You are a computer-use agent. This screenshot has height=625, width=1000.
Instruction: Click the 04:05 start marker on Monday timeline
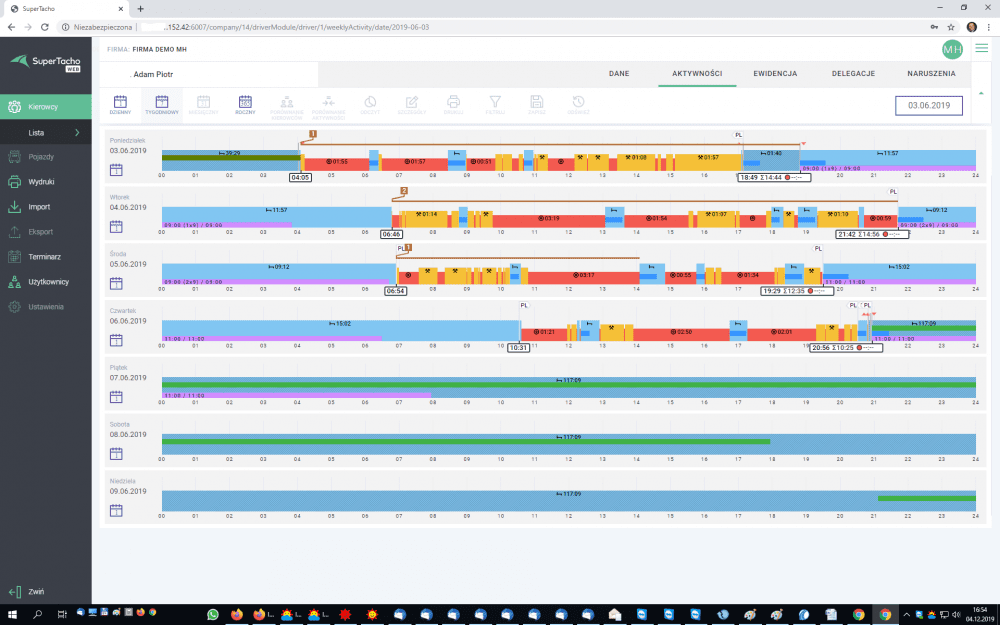click(x=300, y=177)
